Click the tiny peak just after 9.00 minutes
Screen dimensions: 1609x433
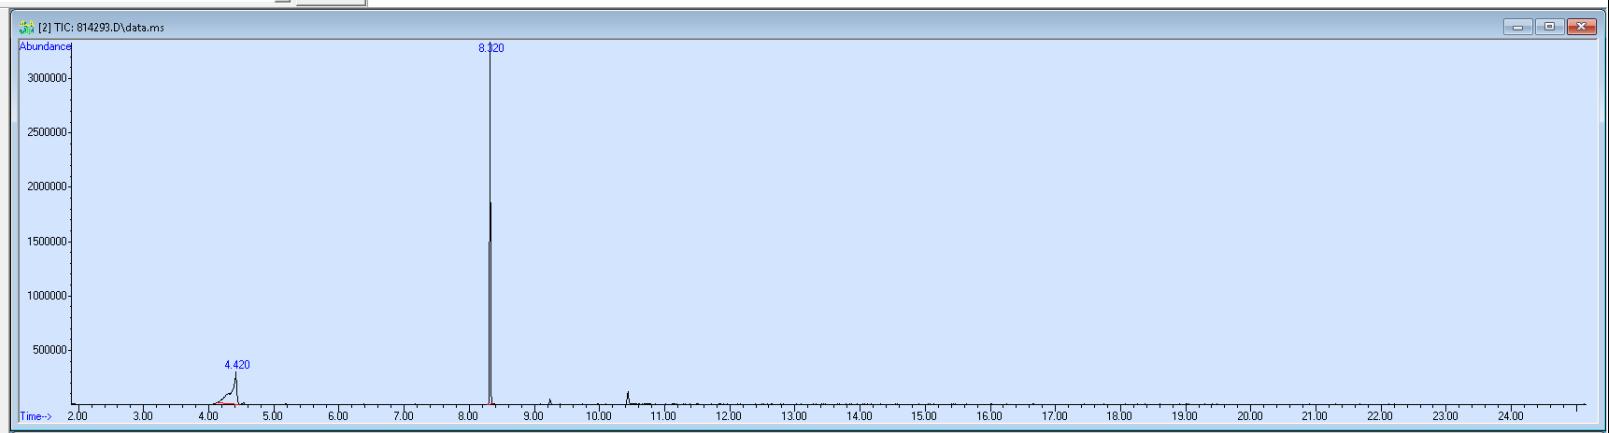(549, 401)
